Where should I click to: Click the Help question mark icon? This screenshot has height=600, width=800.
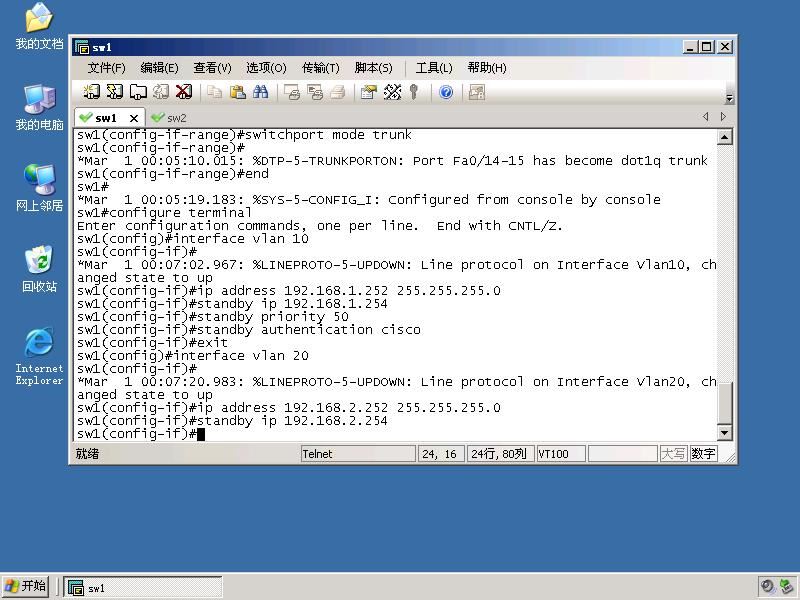coord(446,92)
